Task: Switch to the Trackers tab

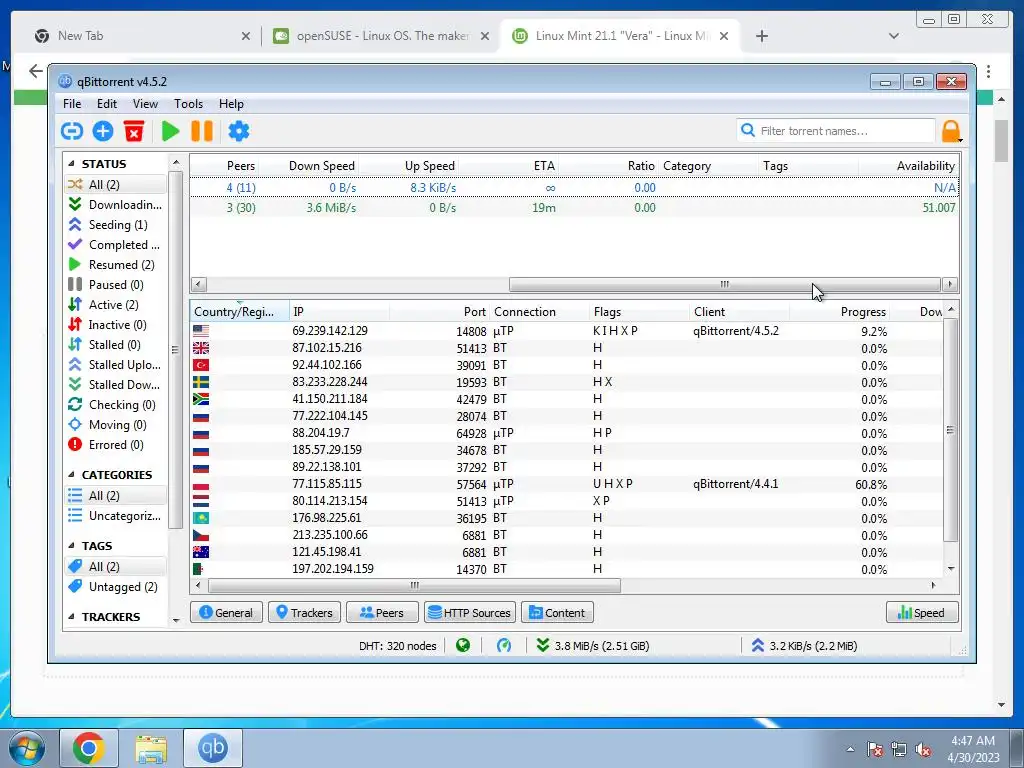Action: [304, 613]
